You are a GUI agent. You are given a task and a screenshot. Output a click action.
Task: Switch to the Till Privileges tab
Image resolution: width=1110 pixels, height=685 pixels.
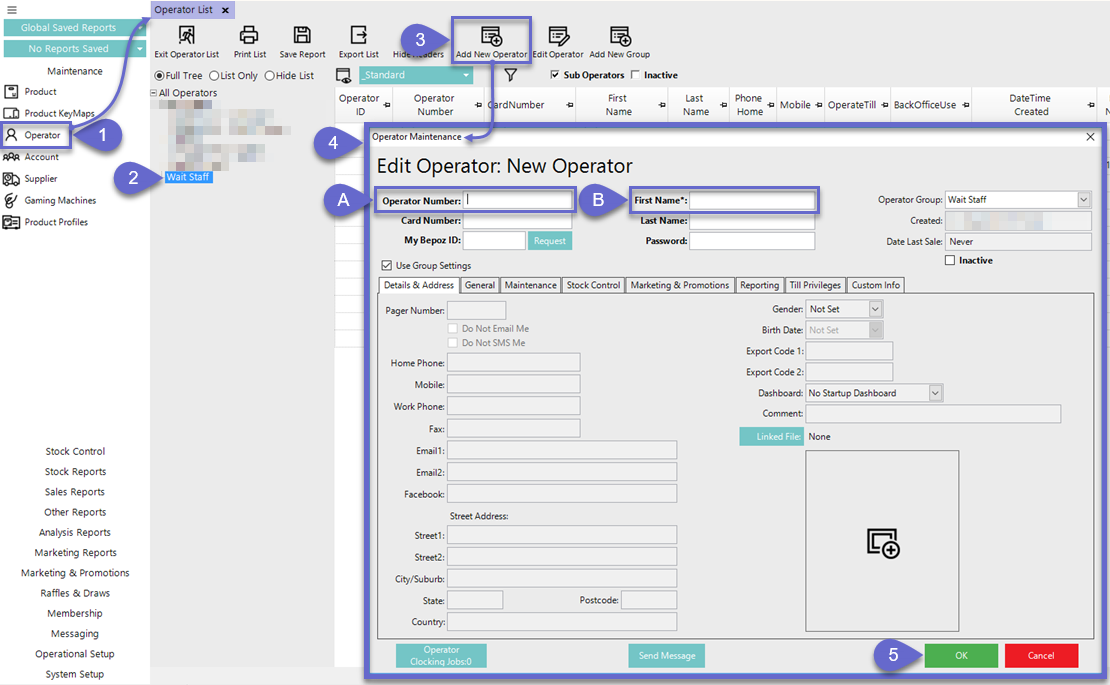(x=815, y=285)
